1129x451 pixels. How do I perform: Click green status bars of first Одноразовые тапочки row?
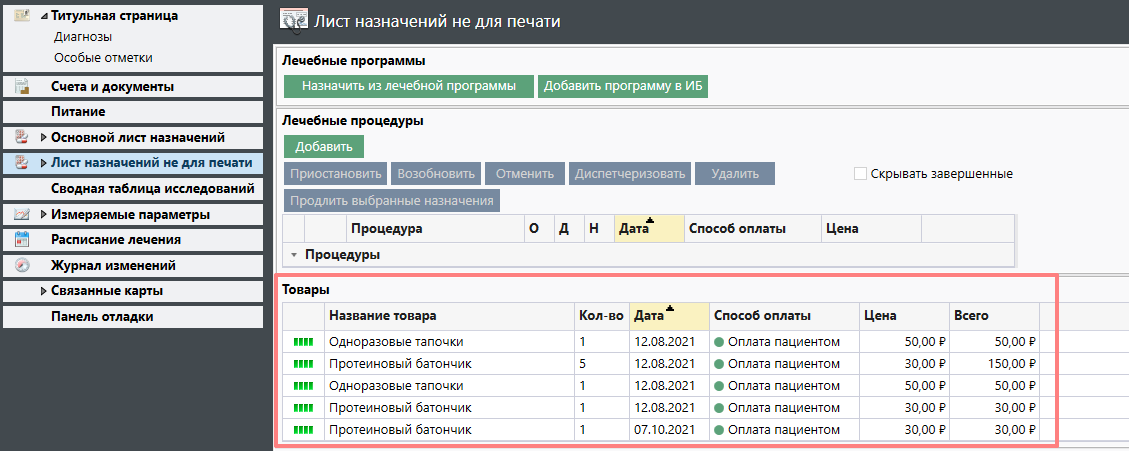302,342
